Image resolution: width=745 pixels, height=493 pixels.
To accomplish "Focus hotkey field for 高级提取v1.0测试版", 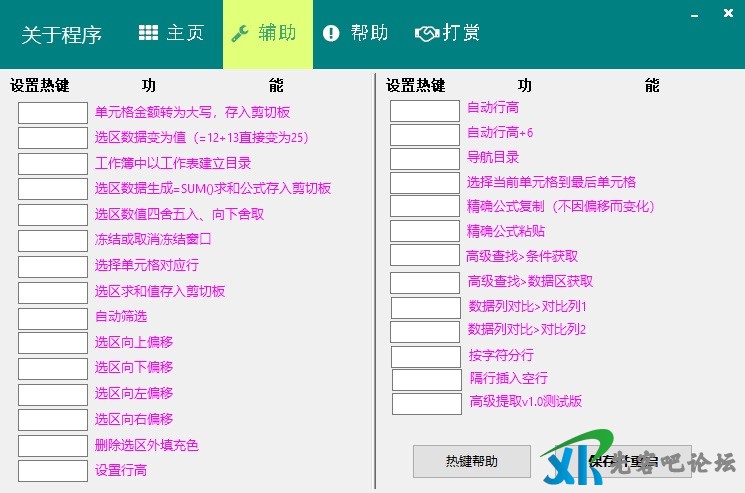I will pyautogui.click(x=426, y=403).
